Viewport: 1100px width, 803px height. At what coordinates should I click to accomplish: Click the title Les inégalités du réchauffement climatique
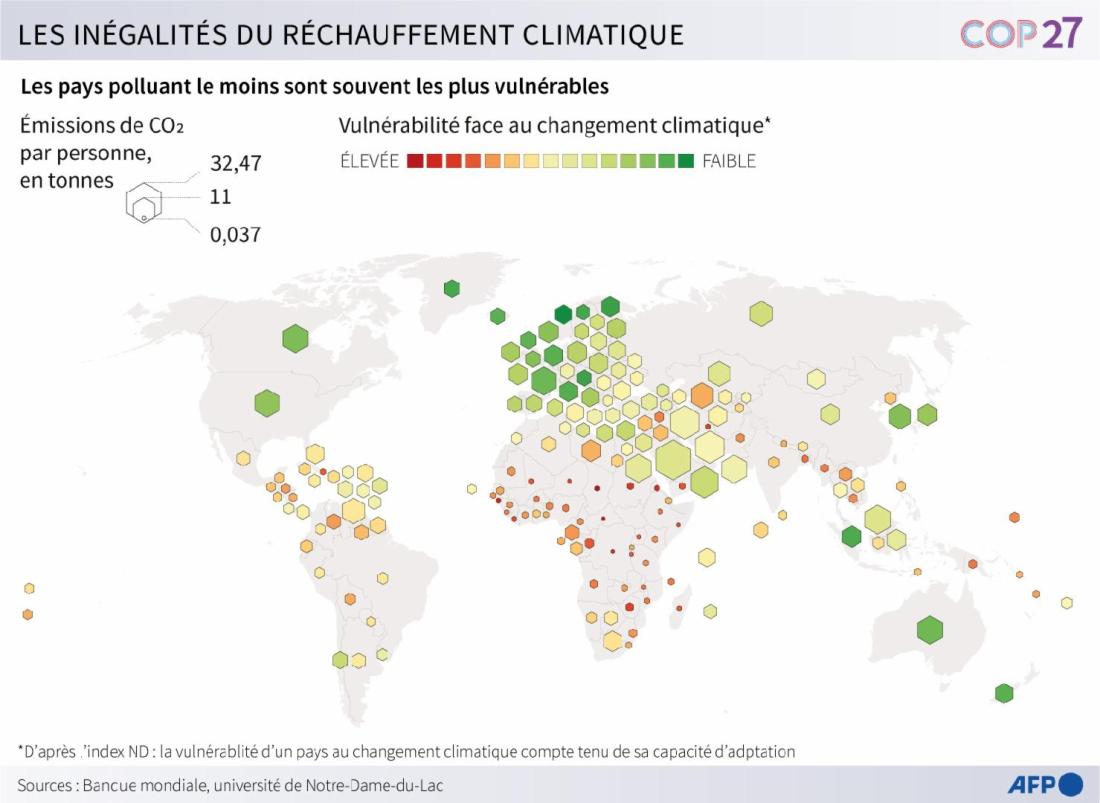[x=351, y=34]
